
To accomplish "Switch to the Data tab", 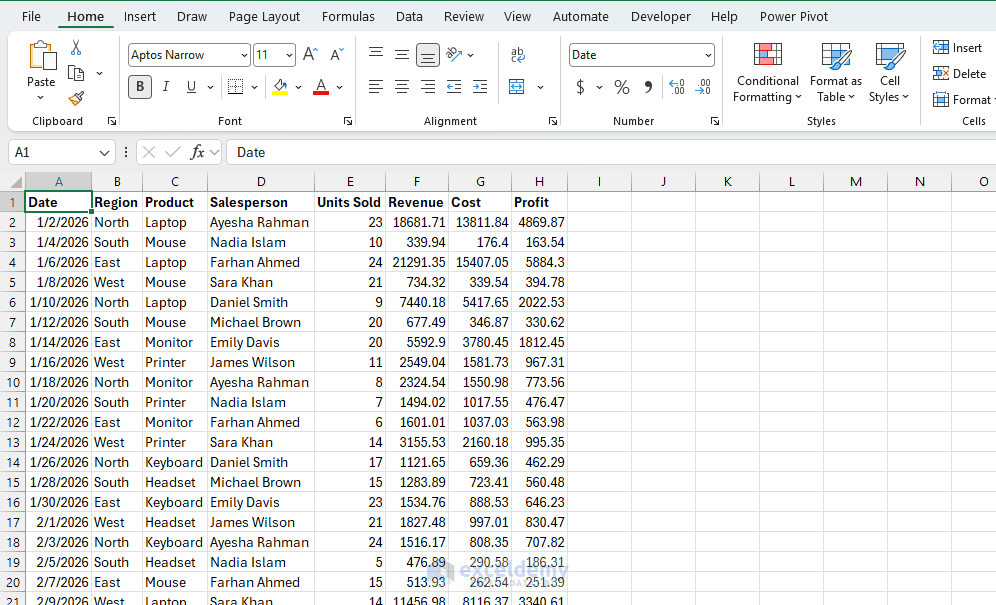I will point(409,17).
